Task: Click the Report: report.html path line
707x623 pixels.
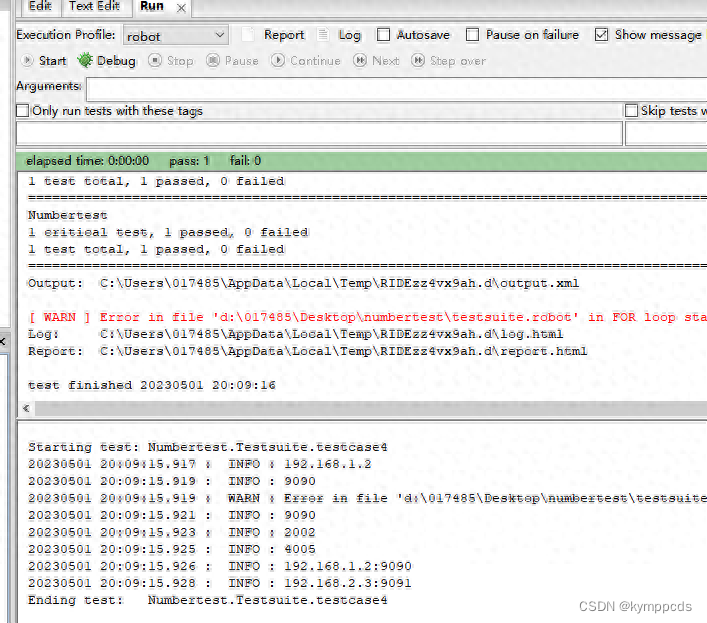Action: pos(308,351)
